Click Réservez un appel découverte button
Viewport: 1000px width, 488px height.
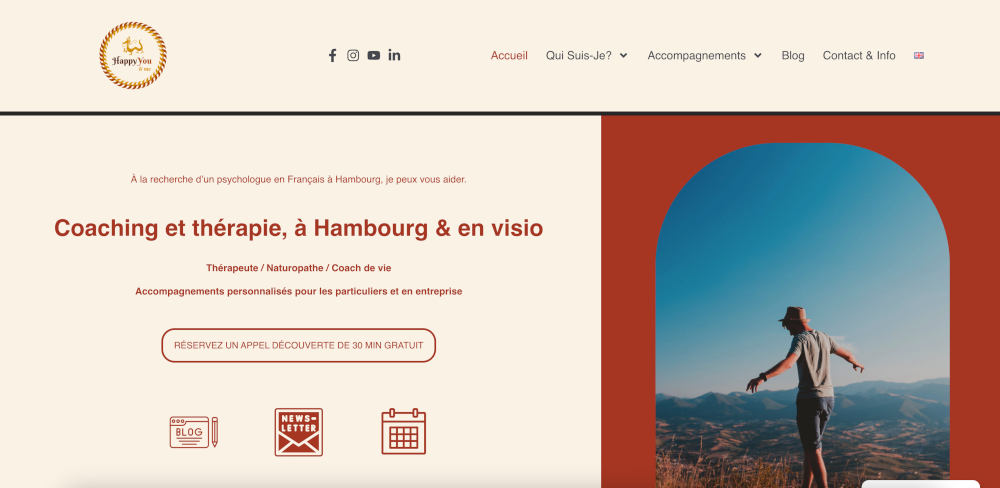point(298,345)
